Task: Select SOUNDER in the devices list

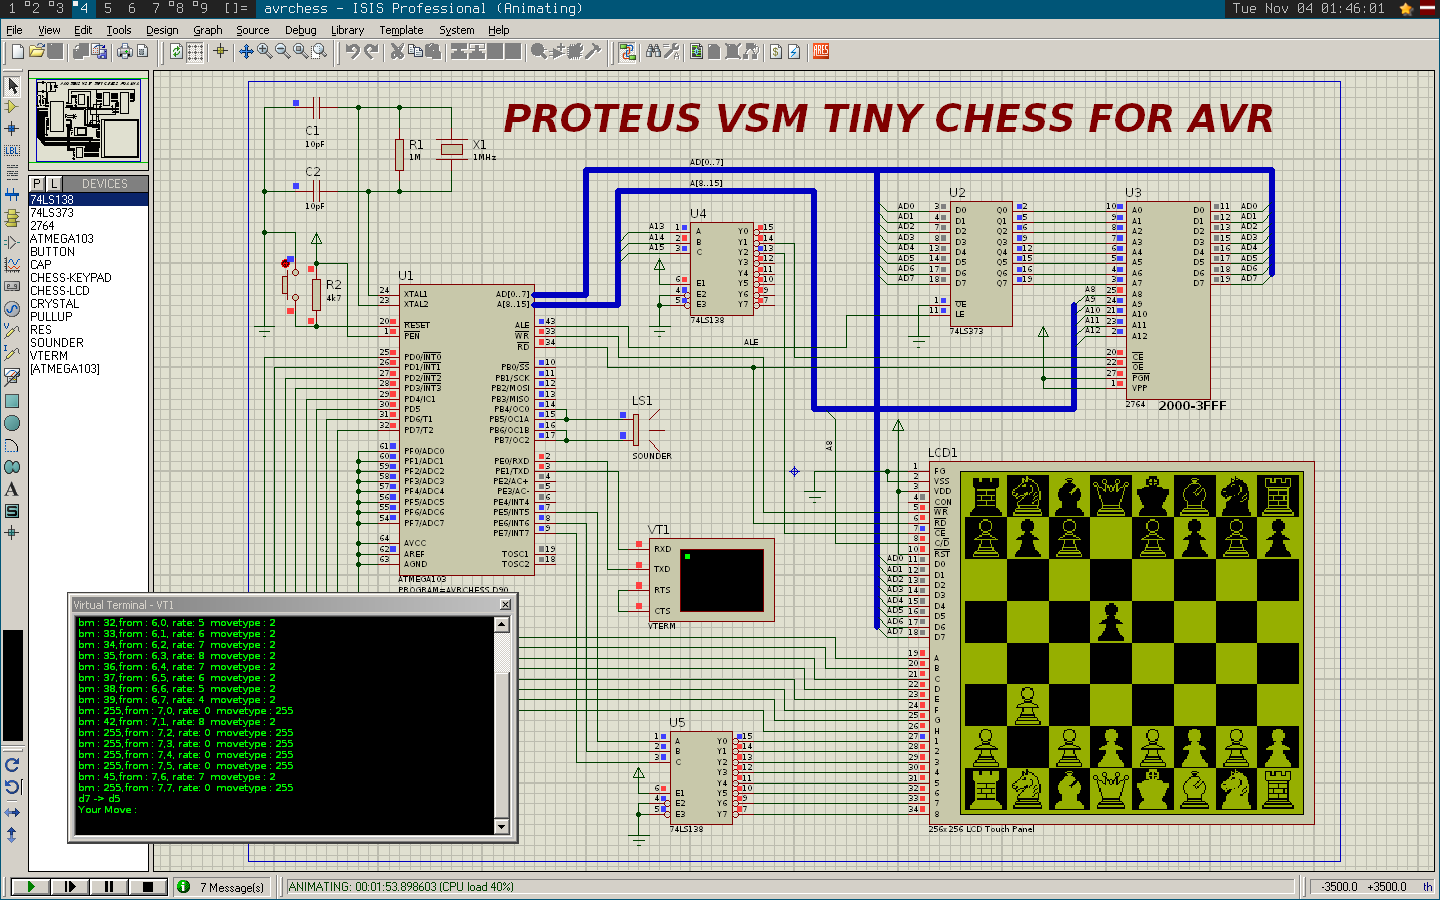Action: coord(89,342)
